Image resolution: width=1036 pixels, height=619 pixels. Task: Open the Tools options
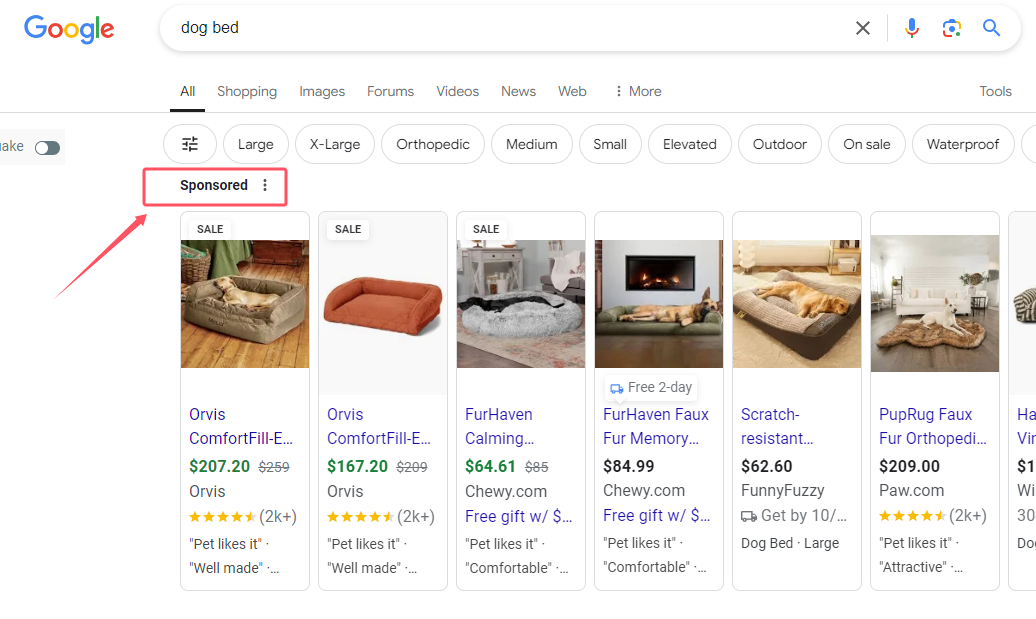(995, 91)
